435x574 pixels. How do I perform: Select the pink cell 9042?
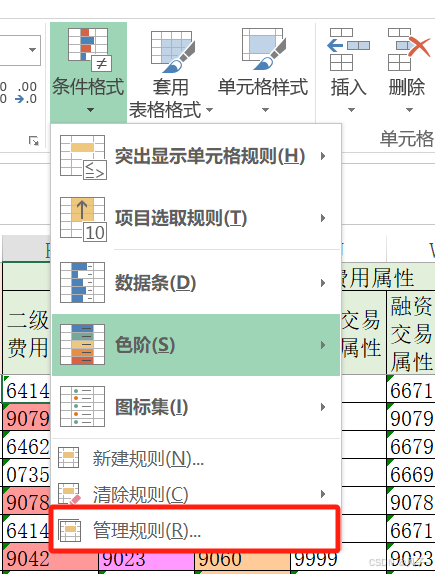click(50, 559)
